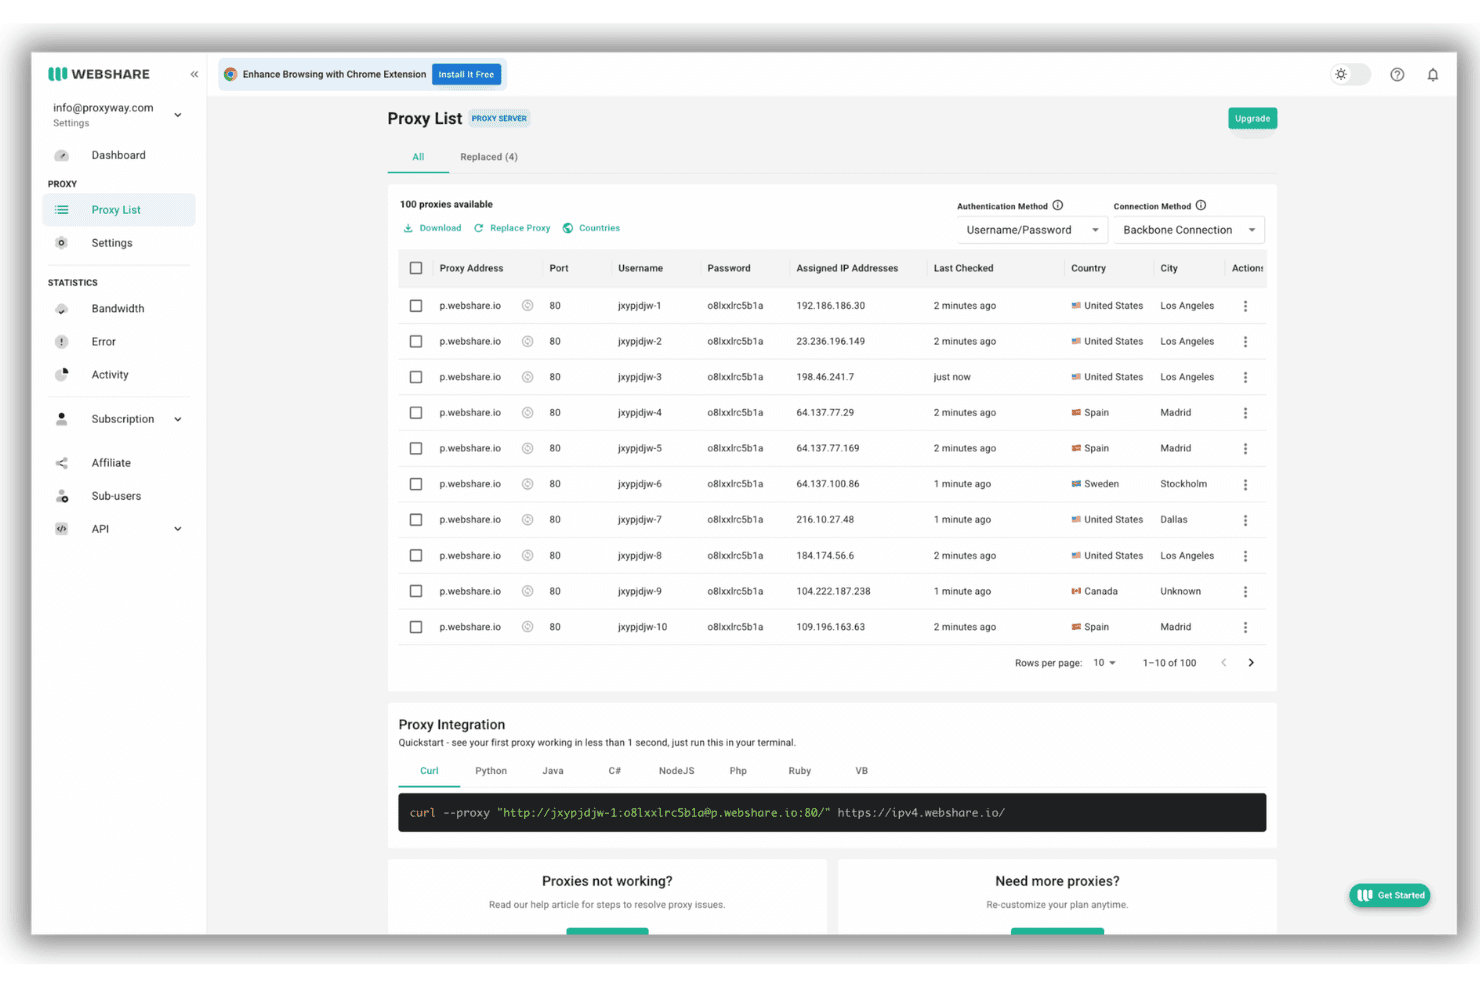
Task: Open the rows per page dropdown
Action: pyautogui.click(x=1104, y=663)
